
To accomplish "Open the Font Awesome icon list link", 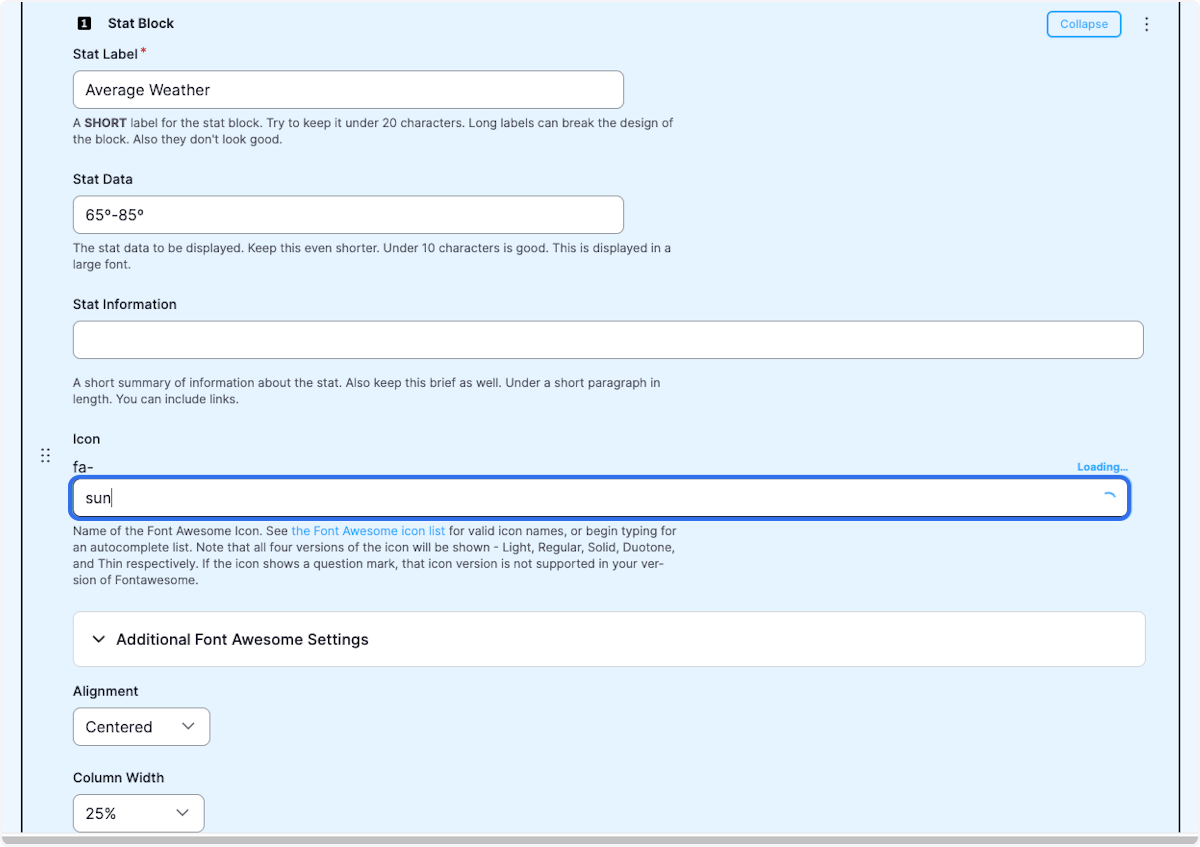I will point(368,531).
